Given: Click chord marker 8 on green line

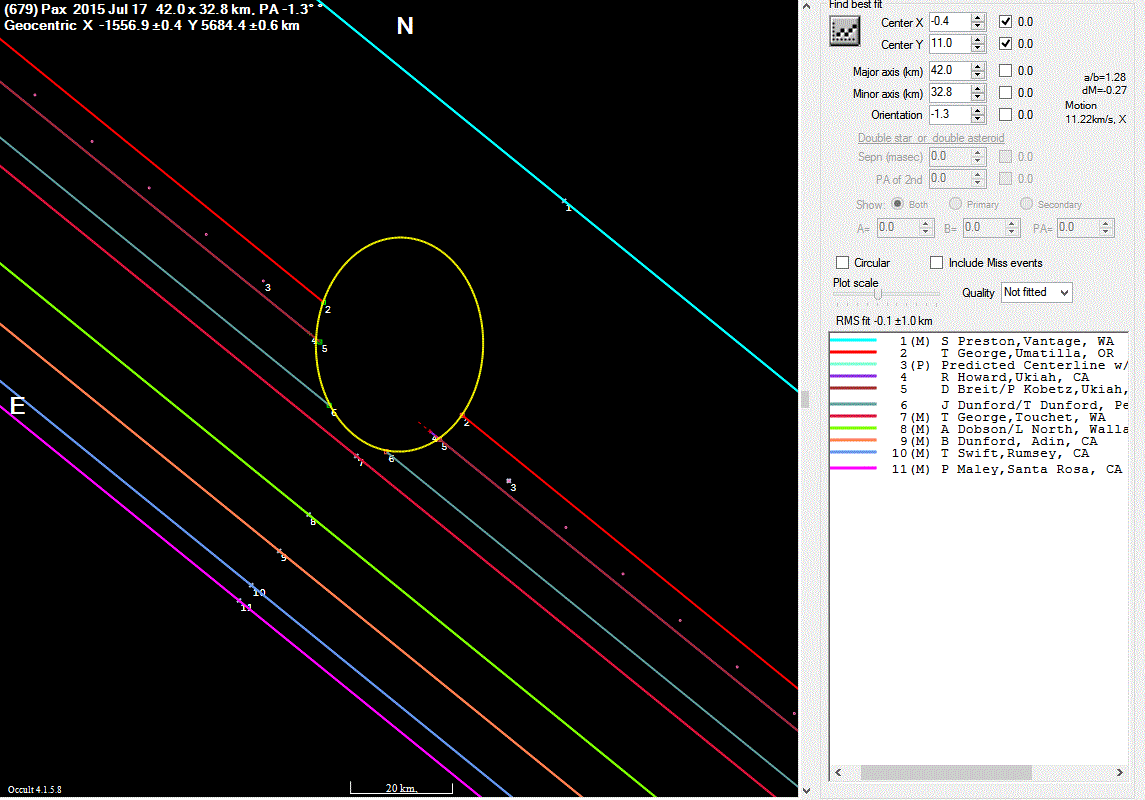Looking at the screenshot, I should (310, 518).
